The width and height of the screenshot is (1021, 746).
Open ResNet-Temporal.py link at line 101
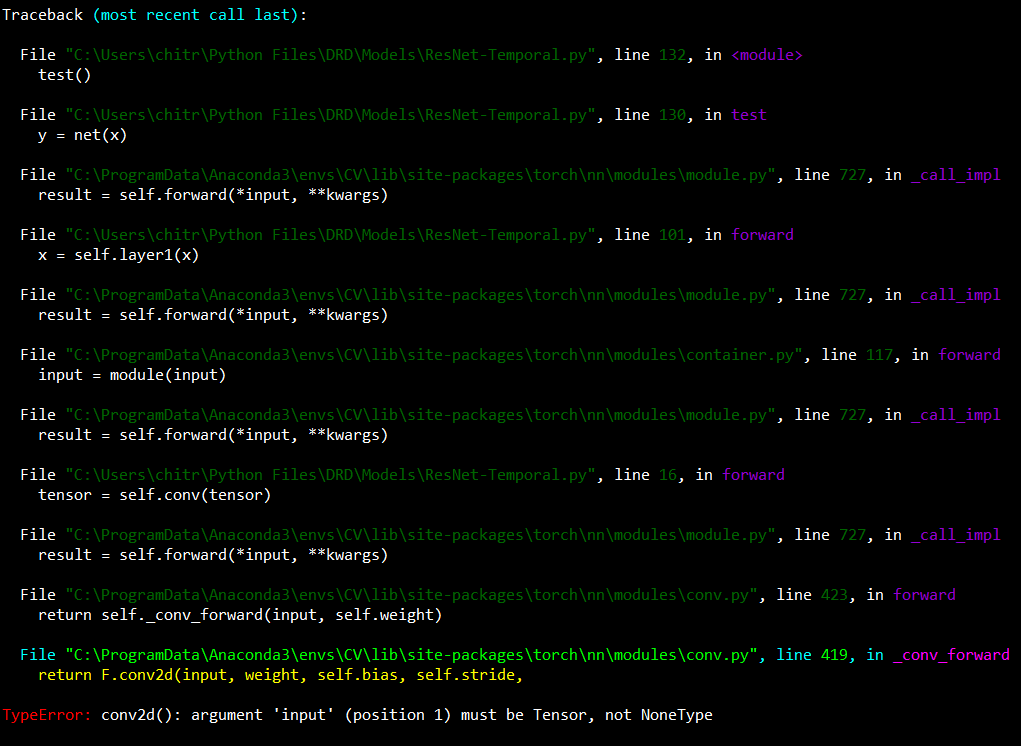[332, 235]
